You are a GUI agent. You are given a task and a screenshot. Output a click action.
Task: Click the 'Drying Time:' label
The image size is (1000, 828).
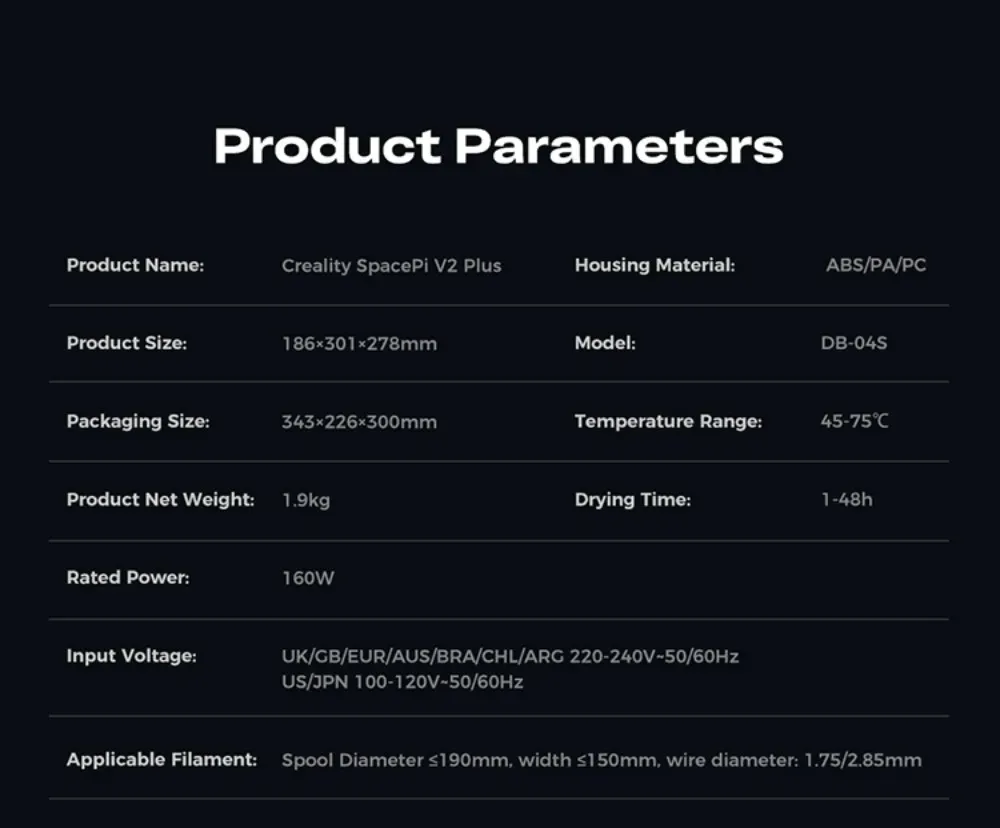point(633,499)
